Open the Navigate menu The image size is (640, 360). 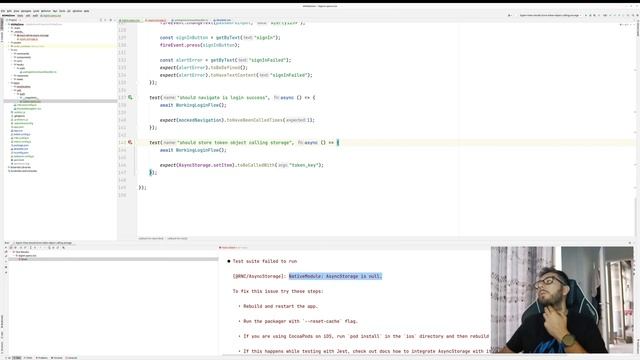coord(26,11)
